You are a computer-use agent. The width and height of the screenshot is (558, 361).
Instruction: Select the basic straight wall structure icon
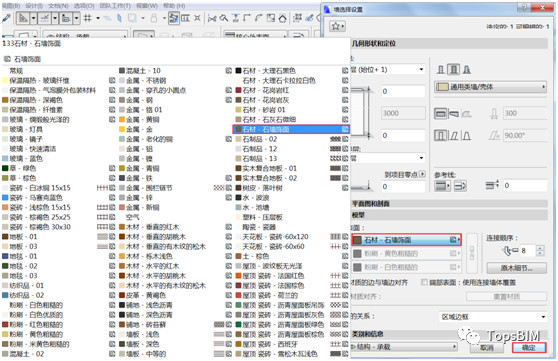coord(441,114)
